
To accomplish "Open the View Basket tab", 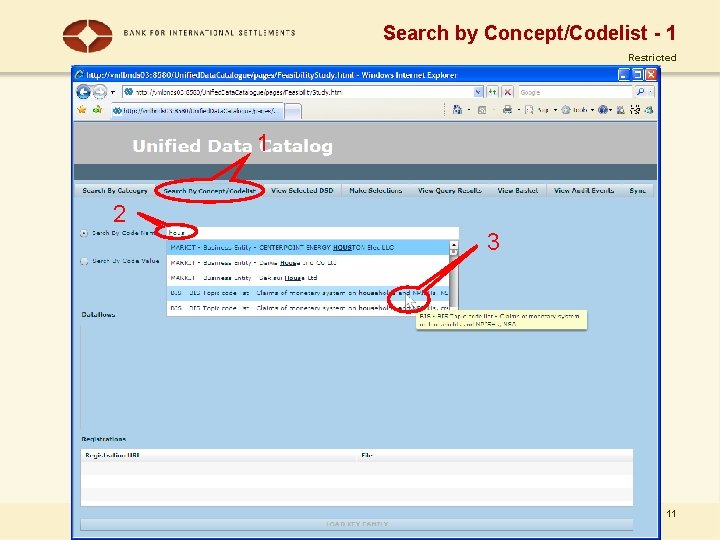I will point(518,191).
